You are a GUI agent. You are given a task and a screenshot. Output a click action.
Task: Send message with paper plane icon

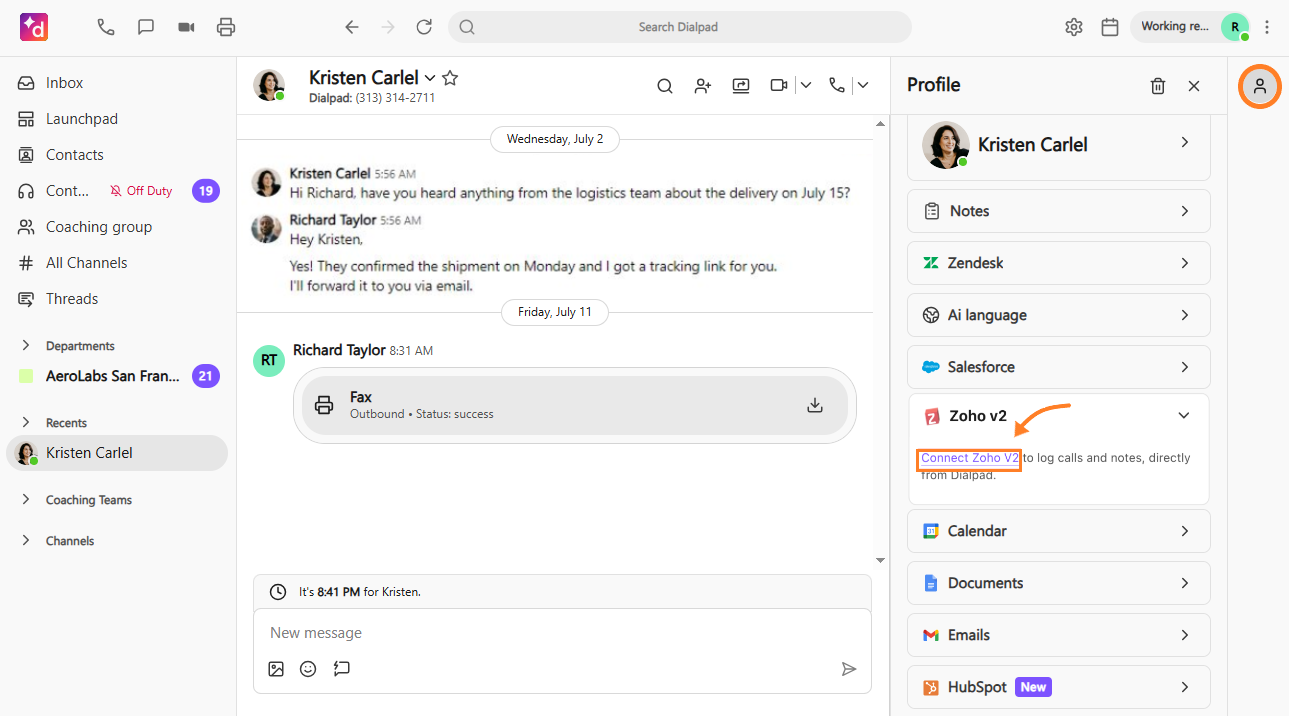849,669
